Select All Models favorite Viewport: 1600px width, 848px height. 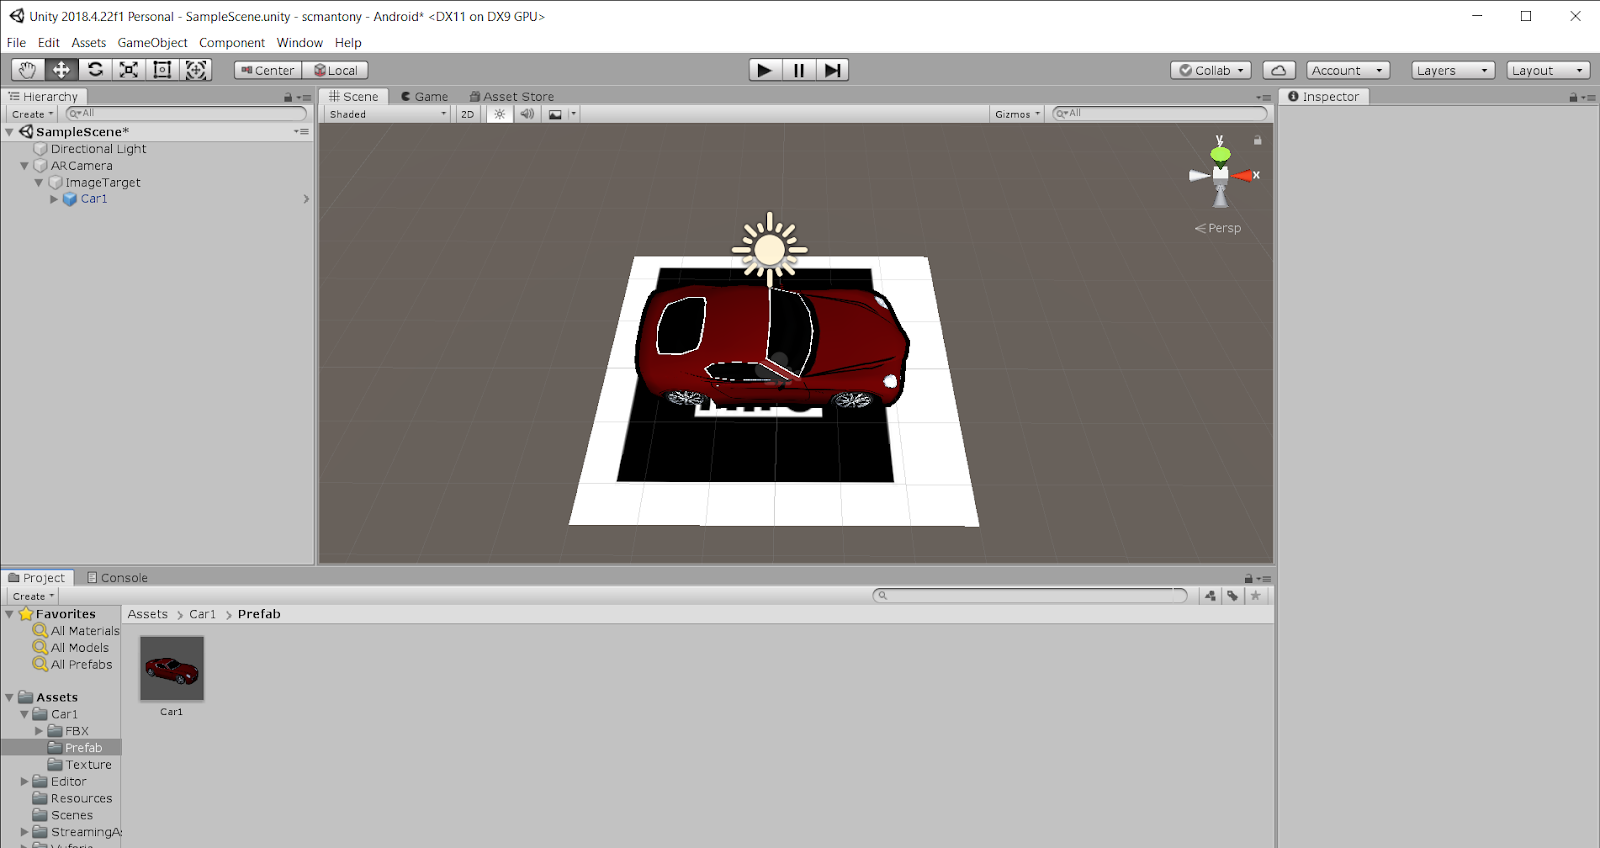tap(80, 648)
